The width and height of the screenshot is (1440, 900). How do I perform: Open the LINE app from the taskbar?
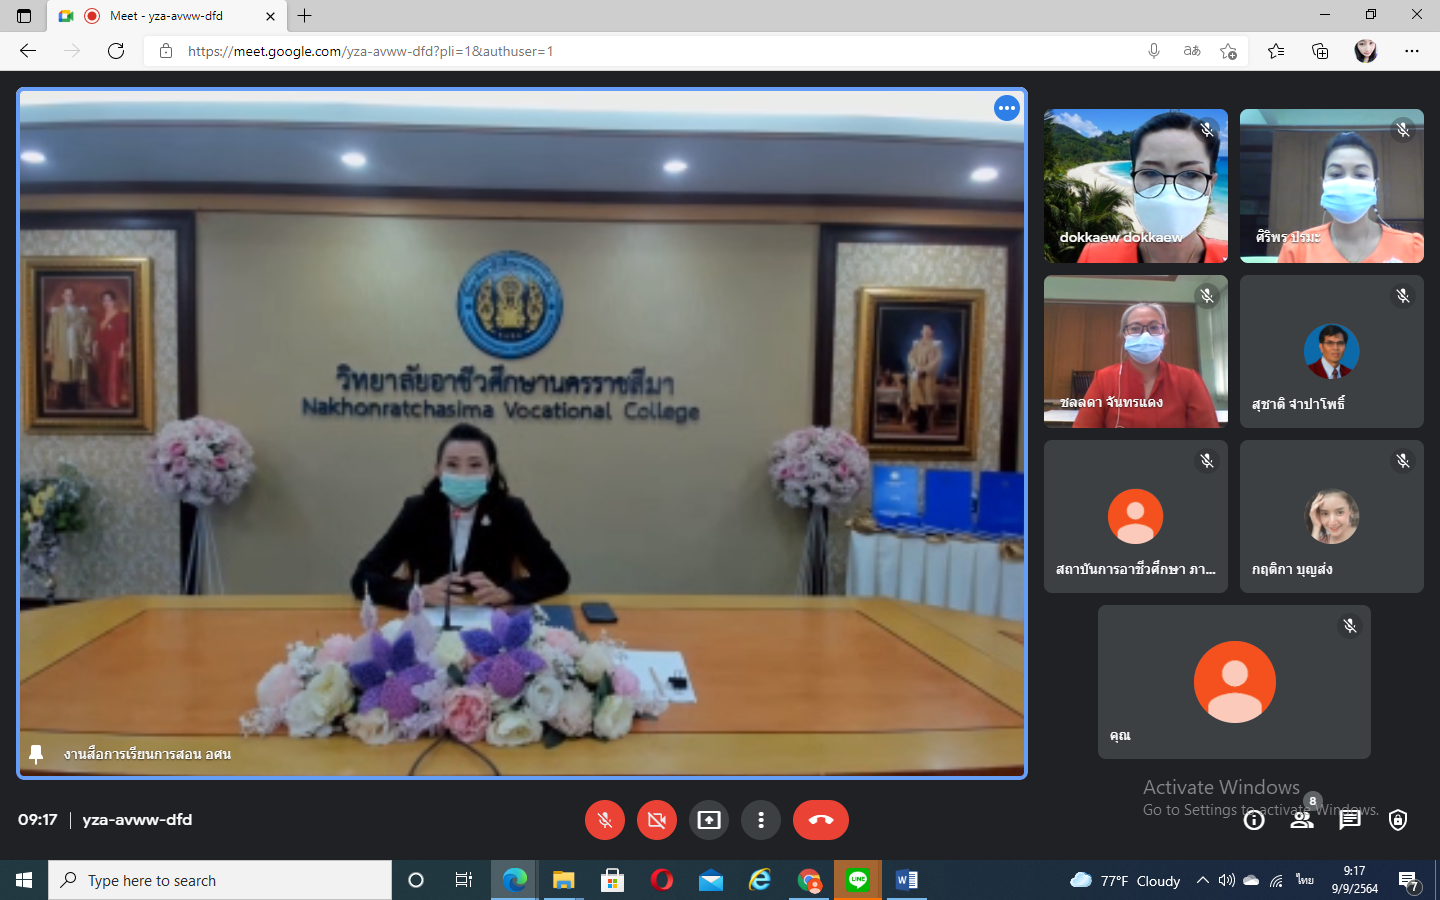[x=858, y=880]
